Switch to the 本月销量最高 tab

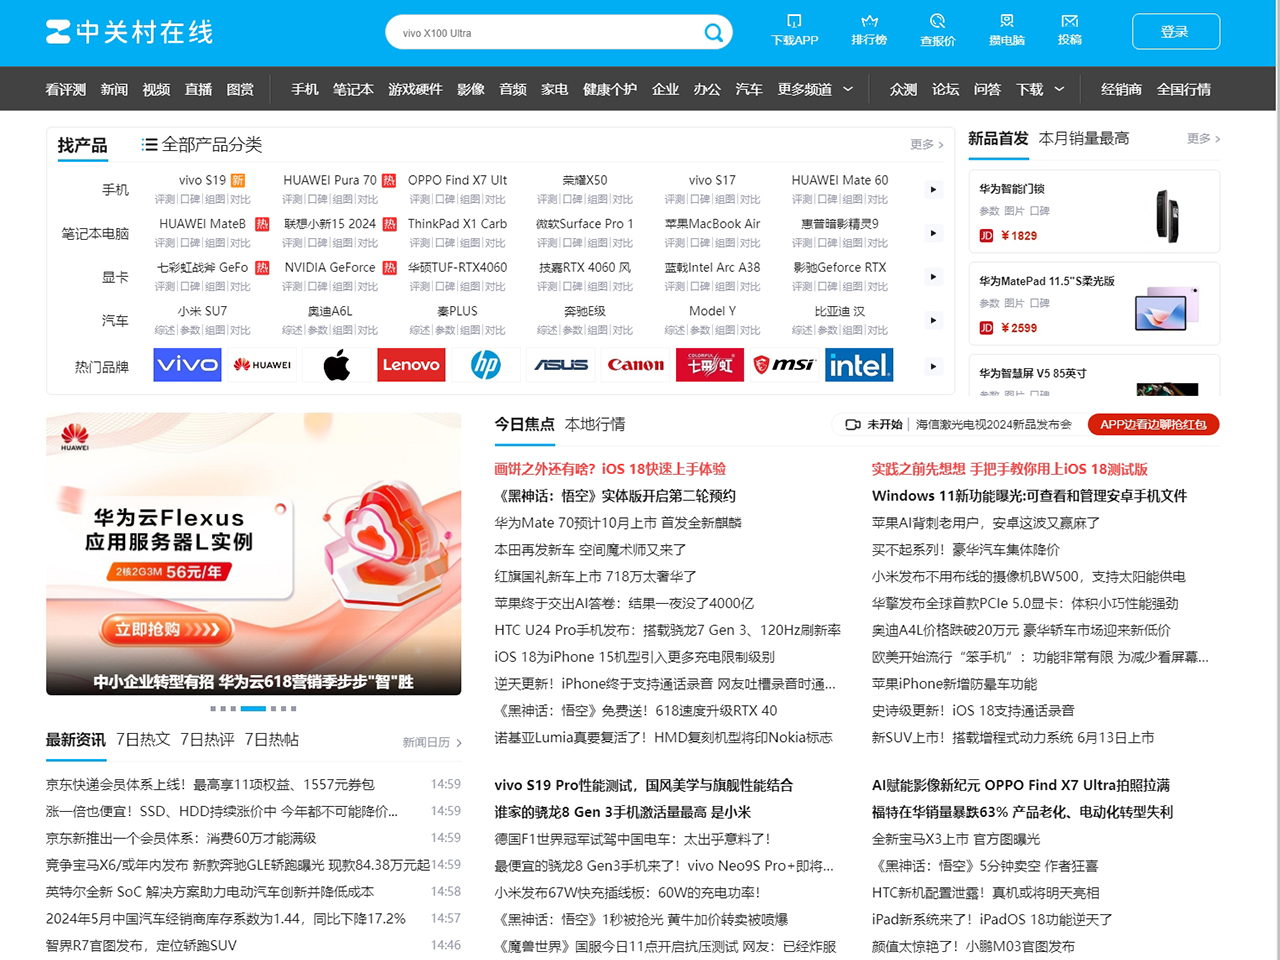point(1084,138)
